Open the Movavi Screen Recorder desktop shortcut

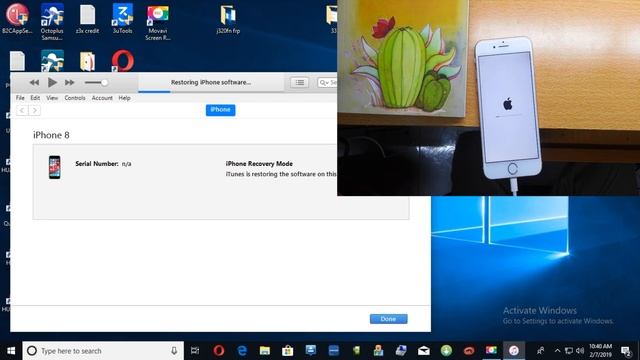pos(158,22)
